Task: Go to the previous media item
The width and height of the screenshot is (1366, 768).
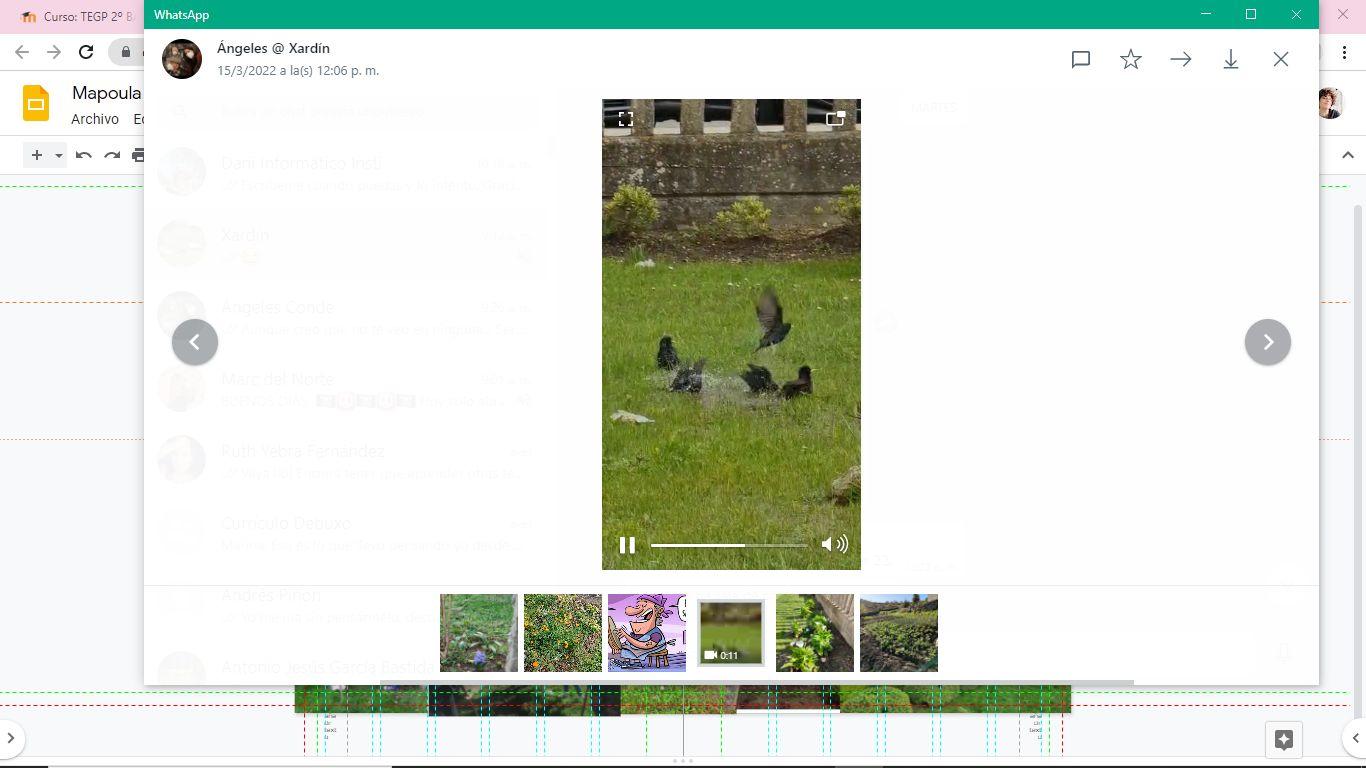Action: click(195, 342)
